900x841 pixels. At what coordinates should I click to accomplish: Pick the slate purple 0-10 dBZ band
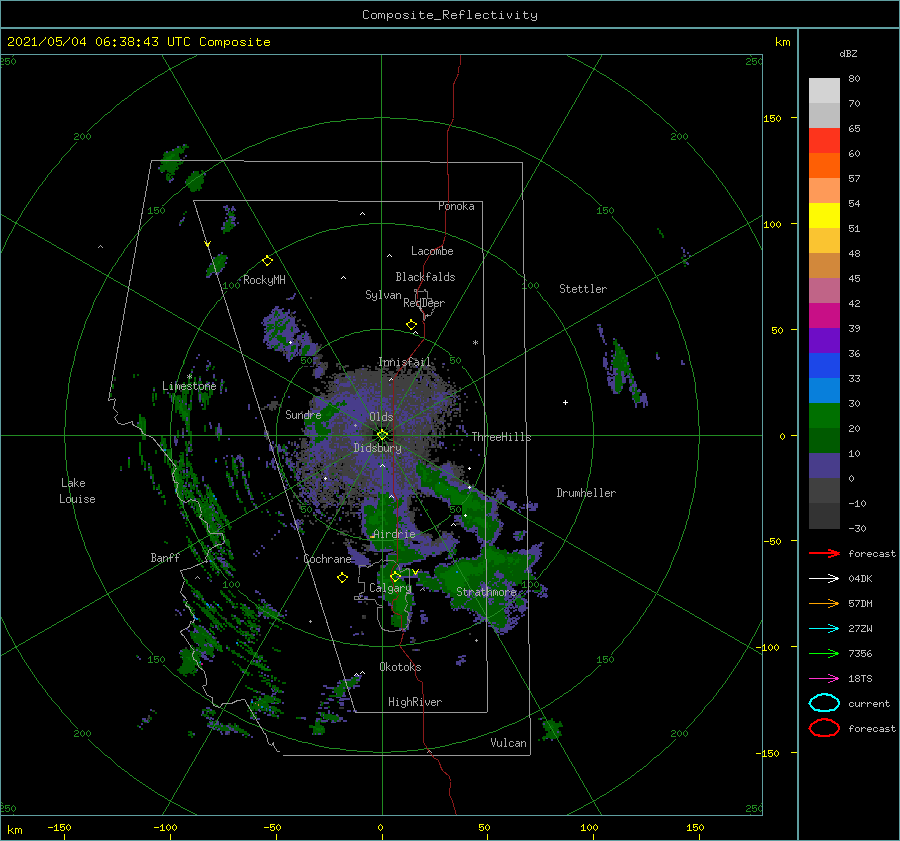pyautogui.click(x=824, y=466)
